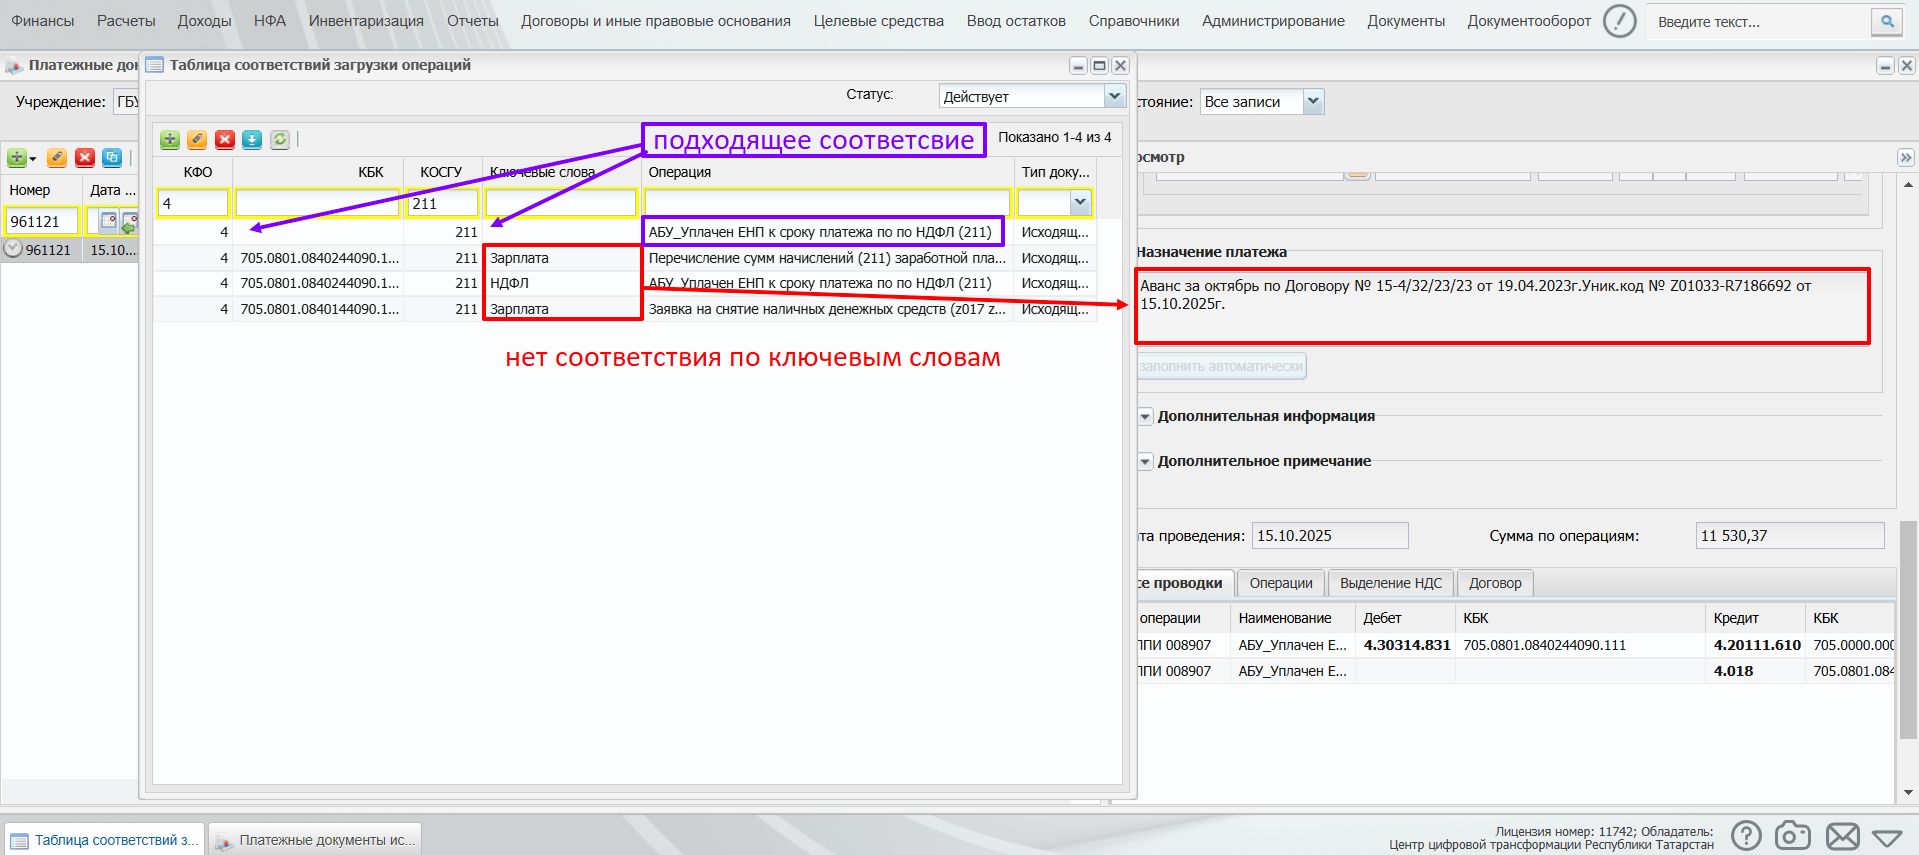Click the Номер filter field containing 961121
Viewport: 1919px width, 855px height.
pyautogui.click(x=41, y=221)
